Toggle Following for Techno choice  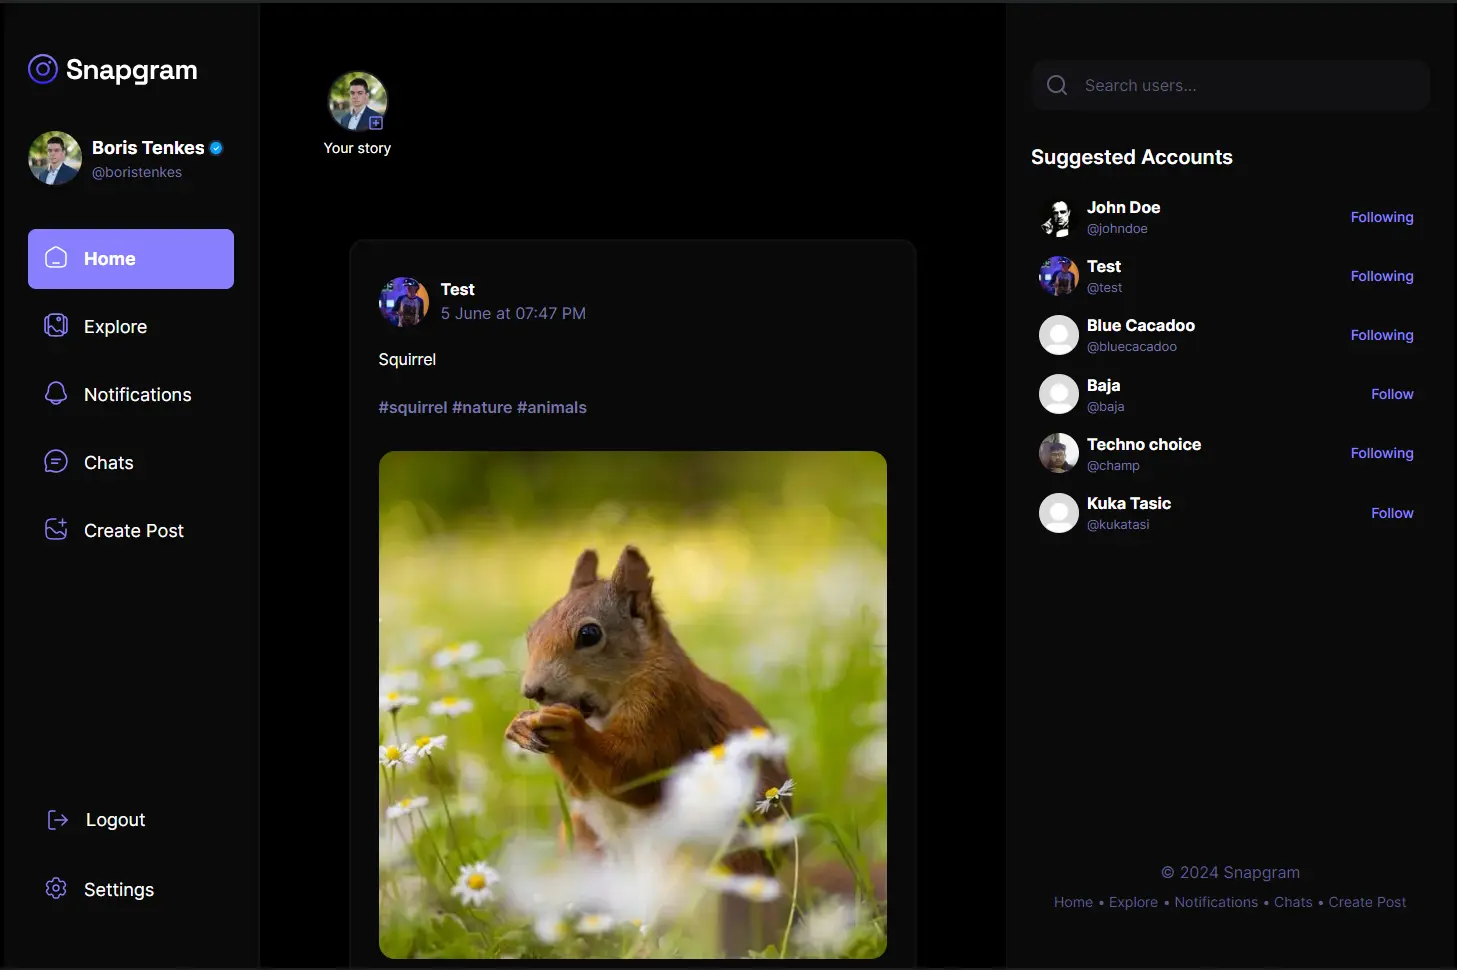(1381, 454)
